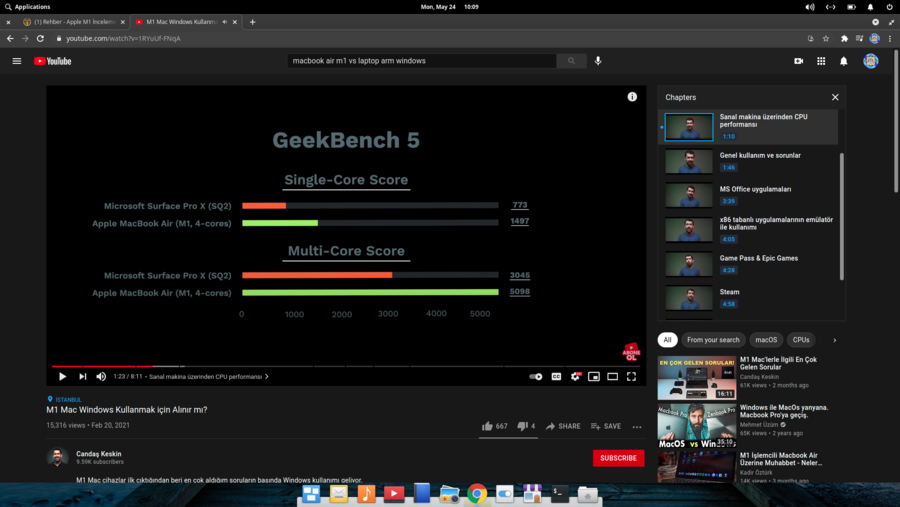Screen dimensions: 900x507
Task: Open Candaş Keskin channel name link
Action: pos(99,454)
